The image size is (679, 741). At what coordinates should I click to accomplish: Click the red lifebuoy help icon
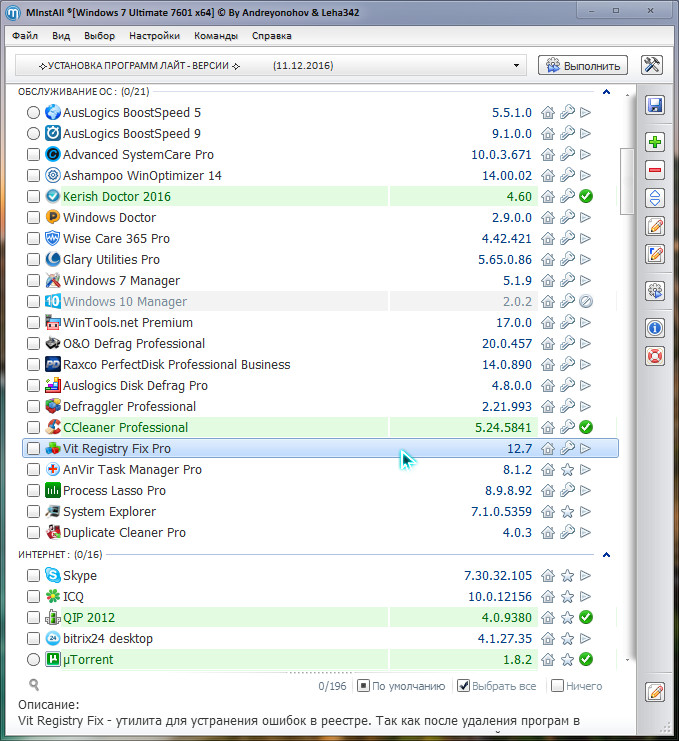coord(655,356)
